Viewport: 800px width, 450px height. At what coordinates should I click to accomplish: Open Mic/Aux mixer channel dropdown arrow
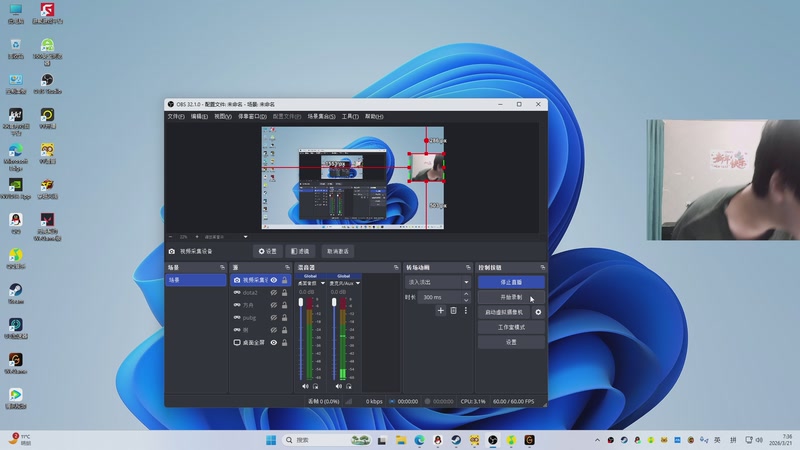357,283
